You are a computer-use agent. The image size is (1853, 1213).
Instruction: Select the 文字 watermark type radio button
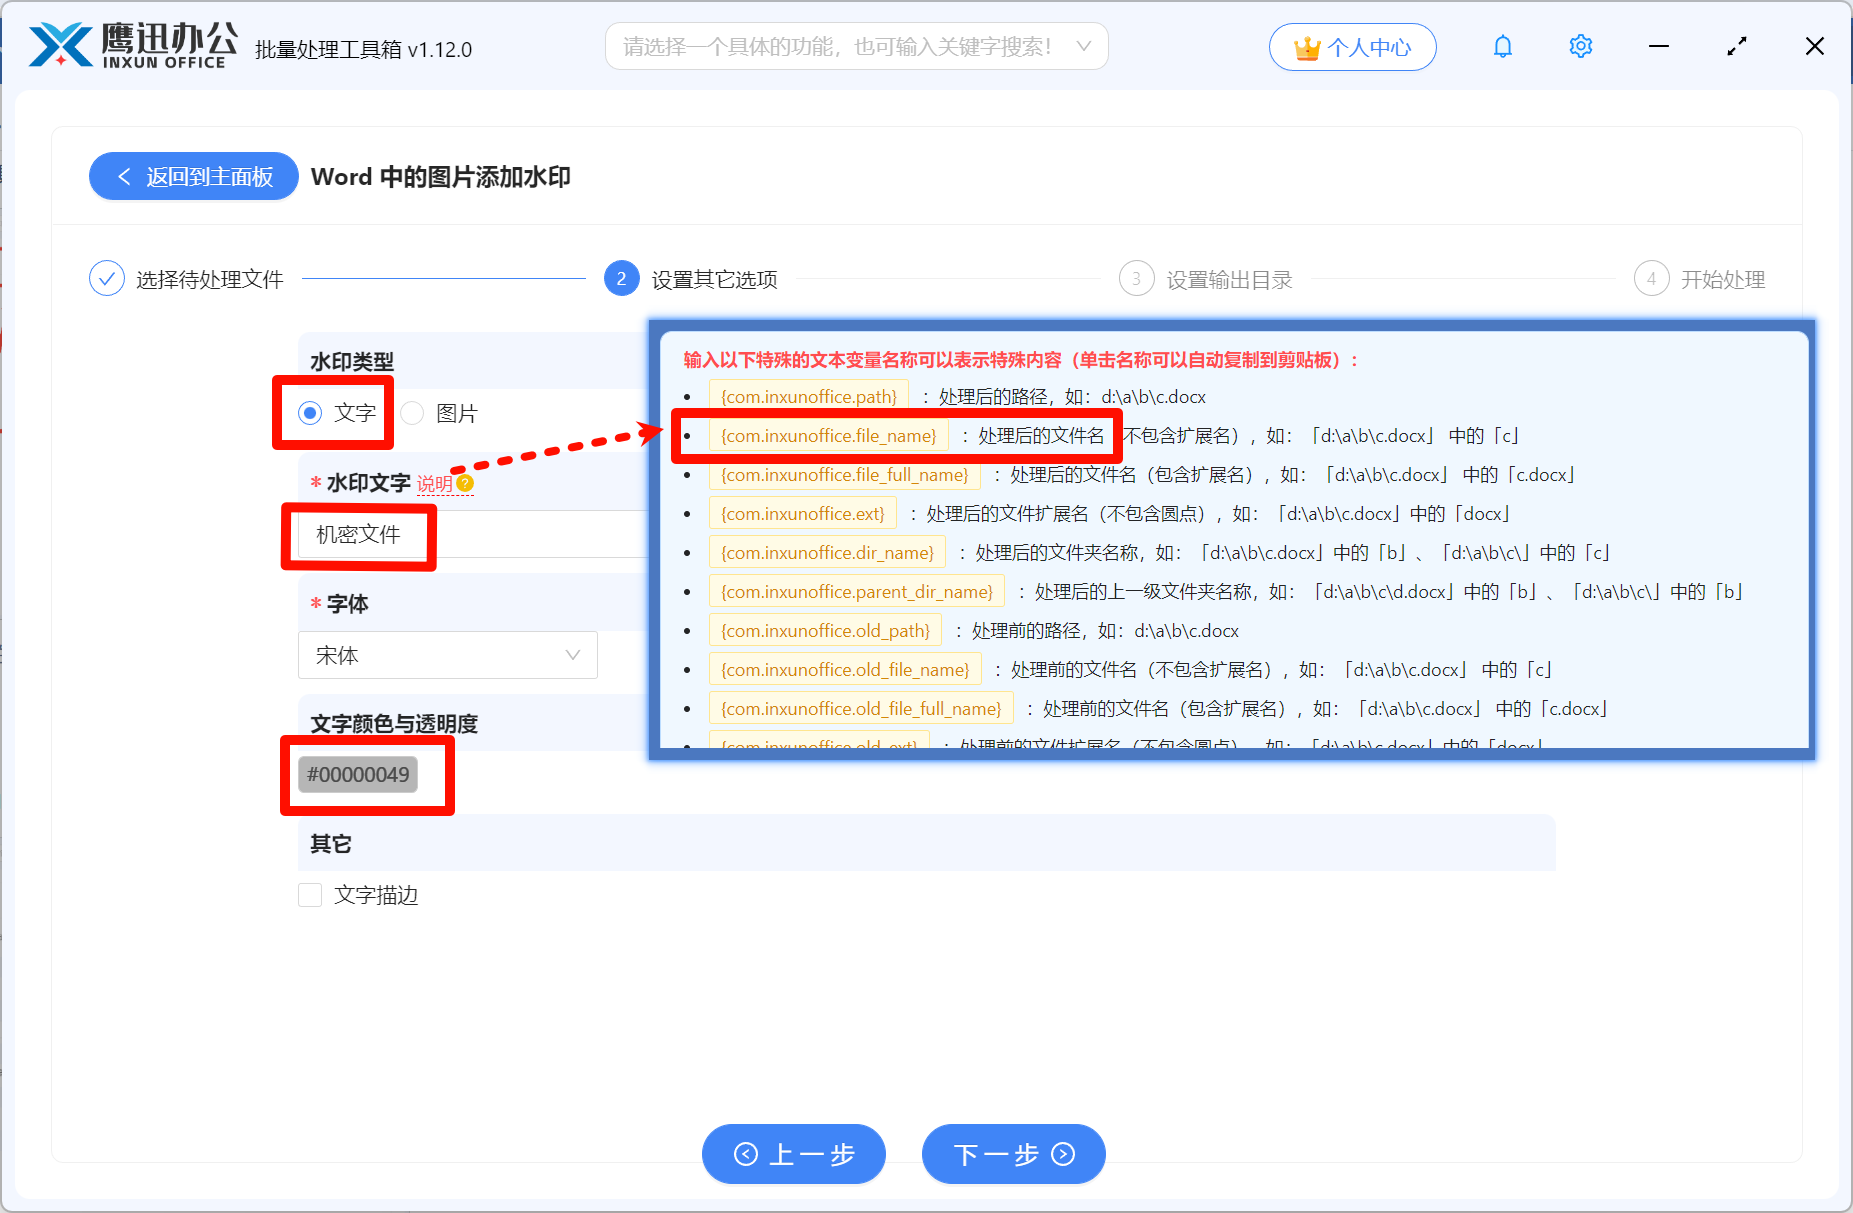click(310, 413)
